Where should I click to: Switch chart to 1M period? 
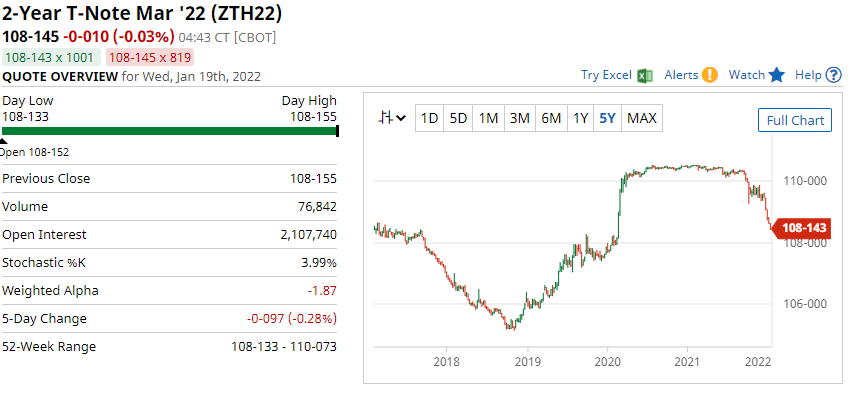488,118
